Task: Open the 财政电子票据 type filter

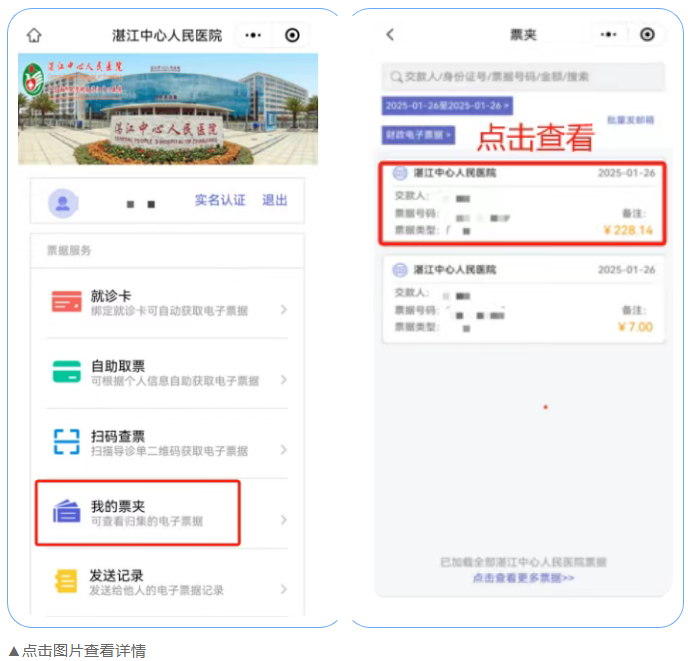Action: [418, 135]
